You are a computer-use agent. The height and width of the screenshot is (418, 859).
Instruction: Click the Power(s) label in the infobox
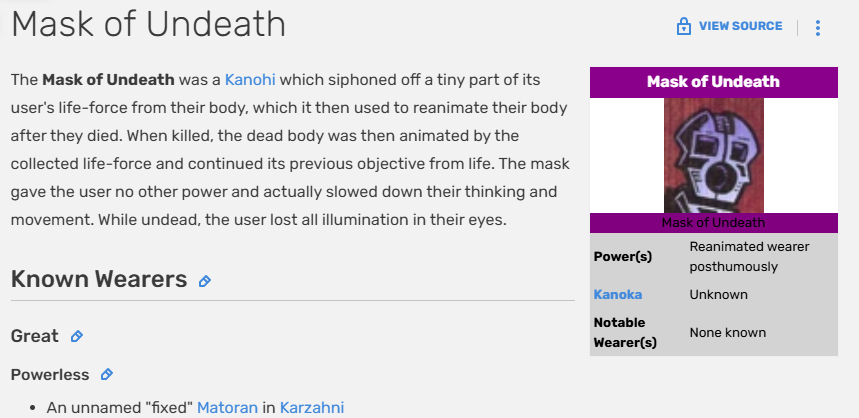click(x=623, y=256)
